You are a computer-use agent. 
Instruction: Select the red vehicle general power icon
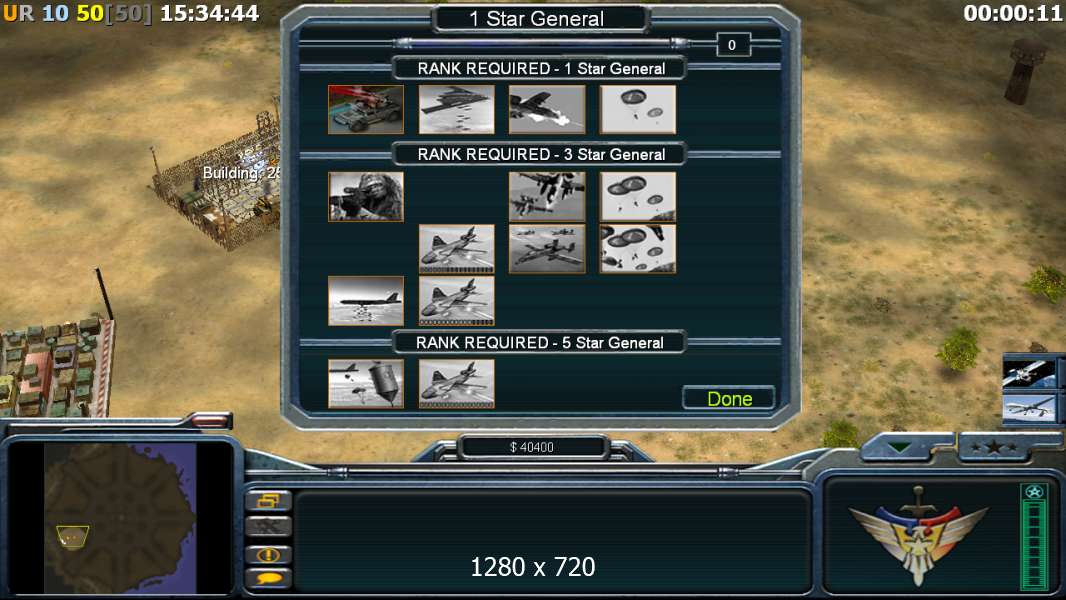(366, 109)
